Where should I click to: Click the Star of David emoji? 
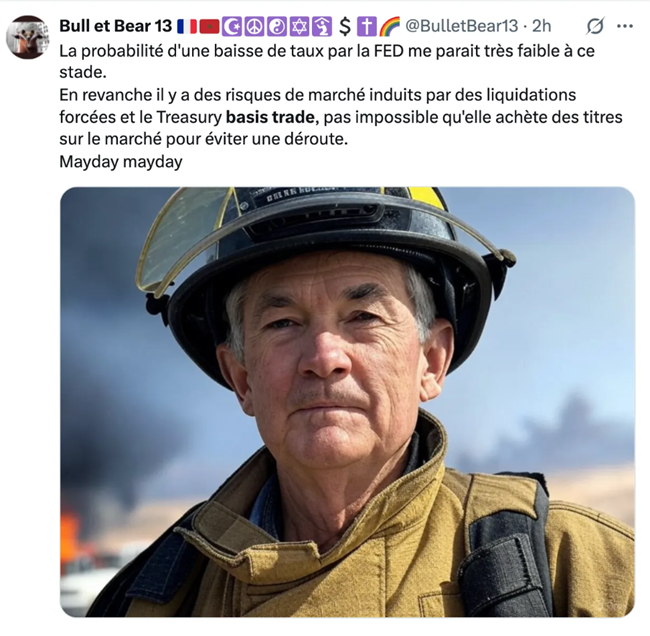coord(298,27)
